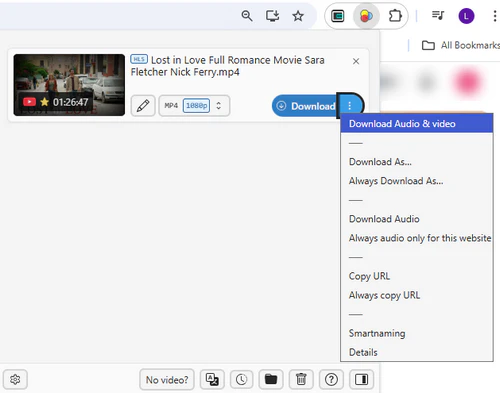Image resolution: width=500 pixels, height=393 pixels.
Task: Clear list with the trash can icon
Action: coord(301,379)
